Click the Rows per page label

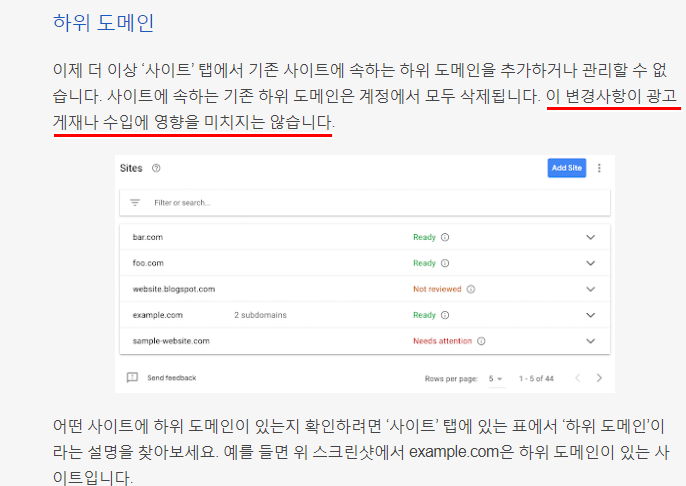(451, 379)
